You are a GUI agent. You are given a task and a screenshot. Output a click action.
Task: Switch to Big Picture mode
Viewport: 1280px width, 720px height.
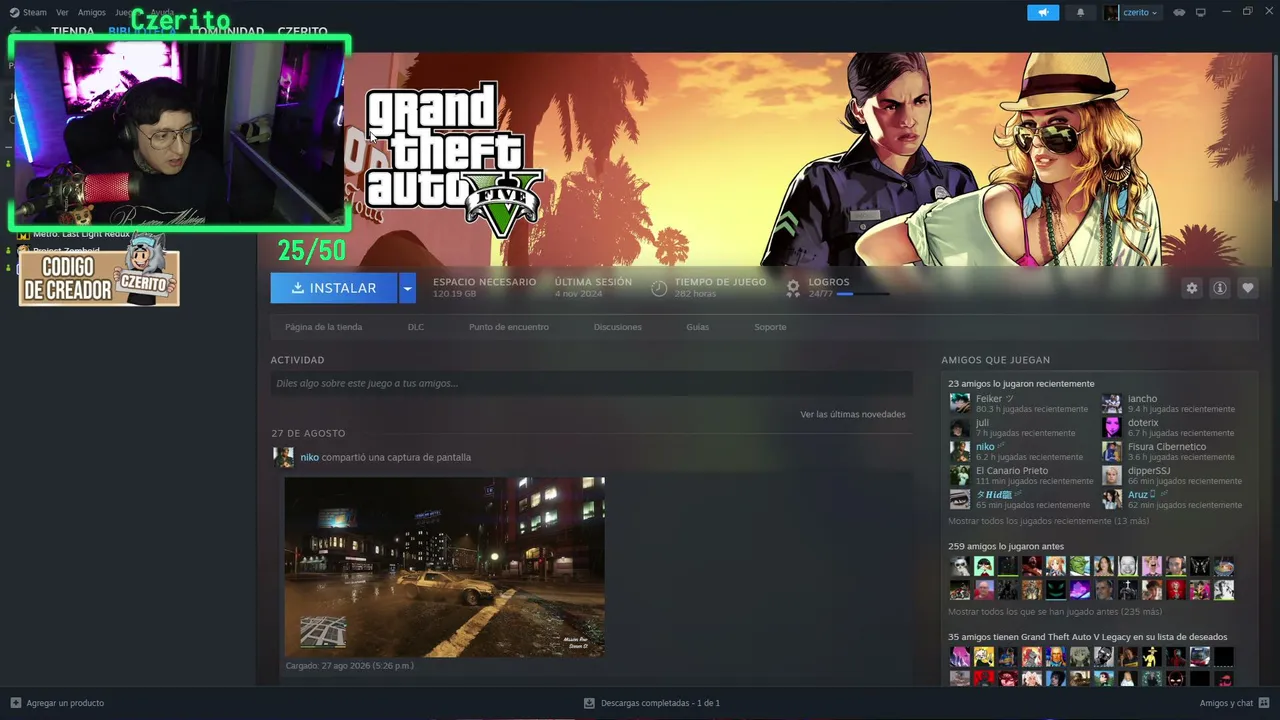[1201, 13]
